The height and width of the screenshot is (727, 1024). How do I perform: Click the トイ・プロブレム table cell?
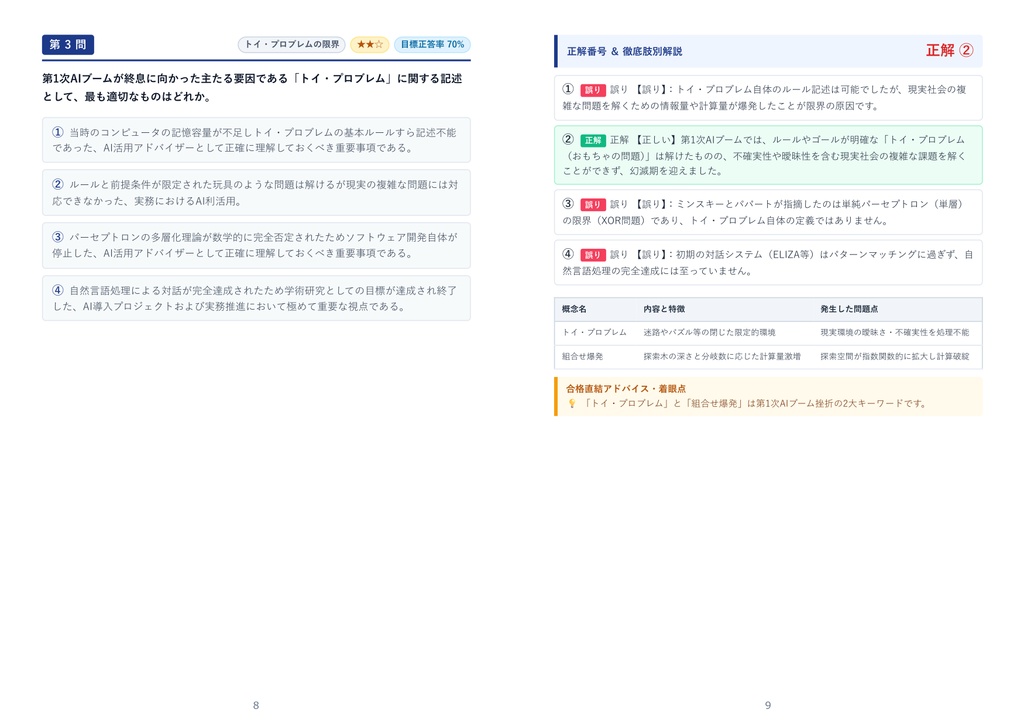point(594,332)
